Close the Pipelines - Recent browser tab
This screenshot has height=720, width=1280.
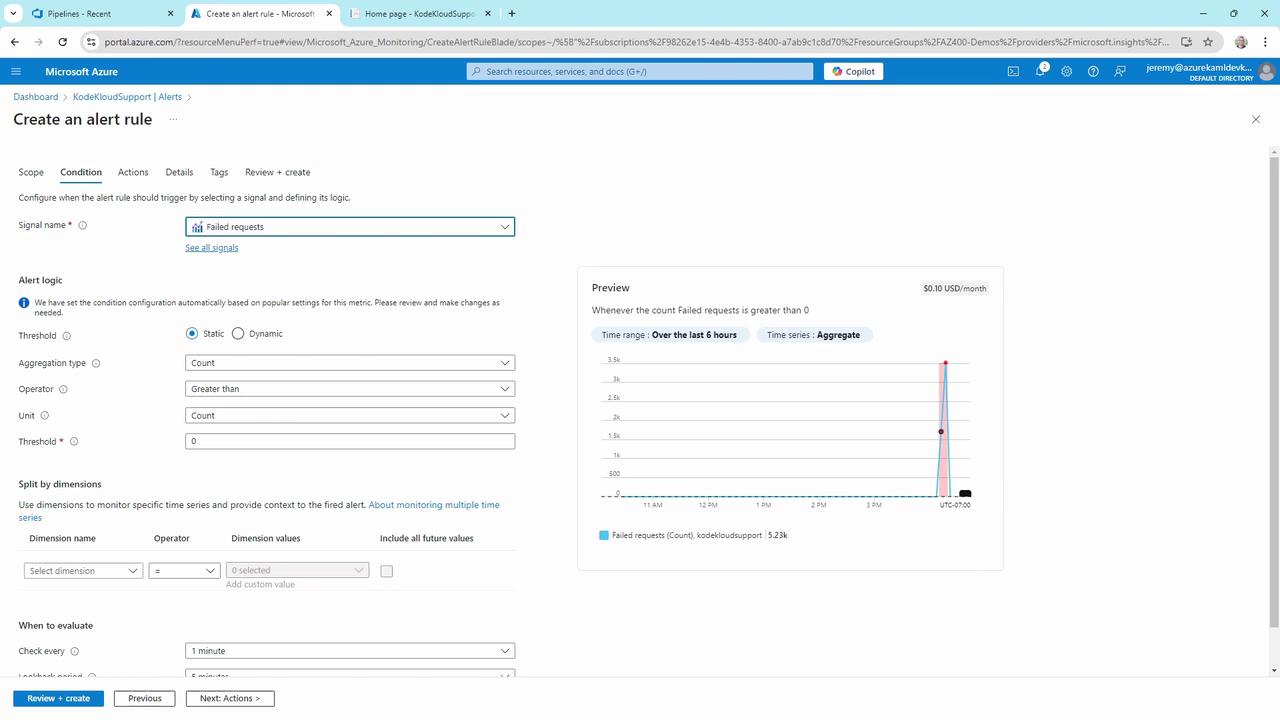tap(169, 14)
